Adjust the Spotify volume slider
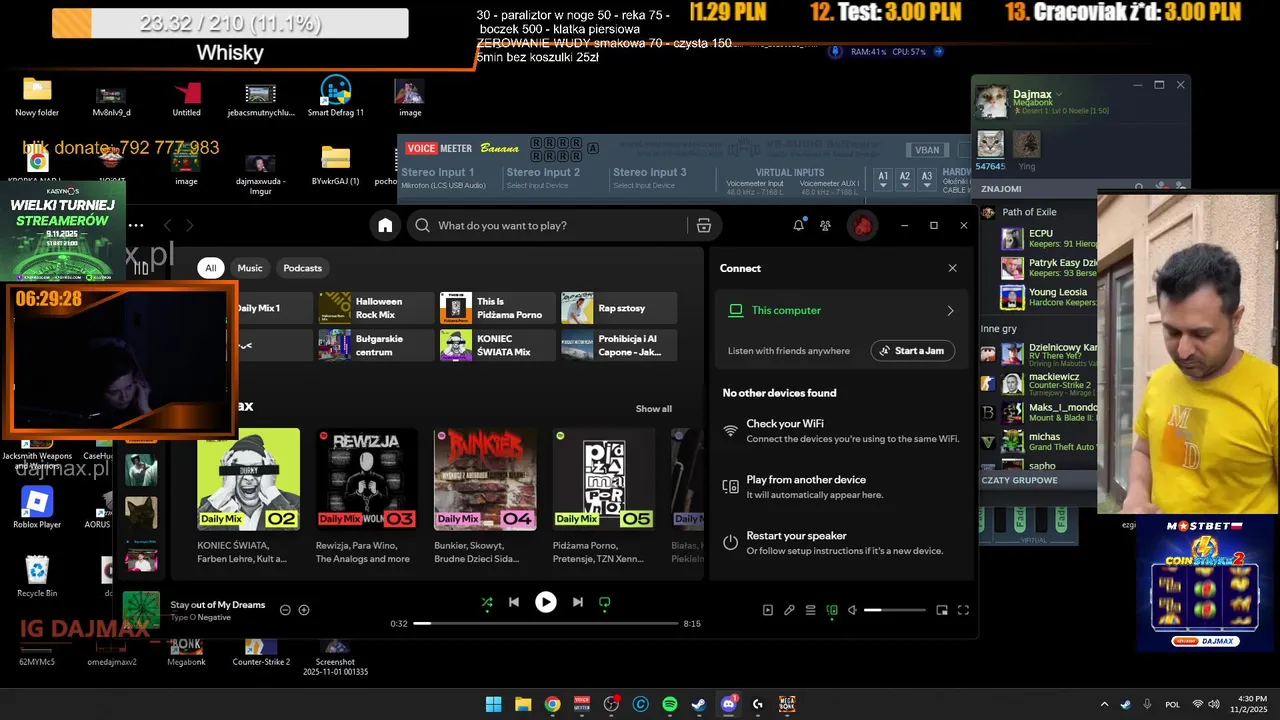Screen dimensions: 1280x720 tap(895, 610)
